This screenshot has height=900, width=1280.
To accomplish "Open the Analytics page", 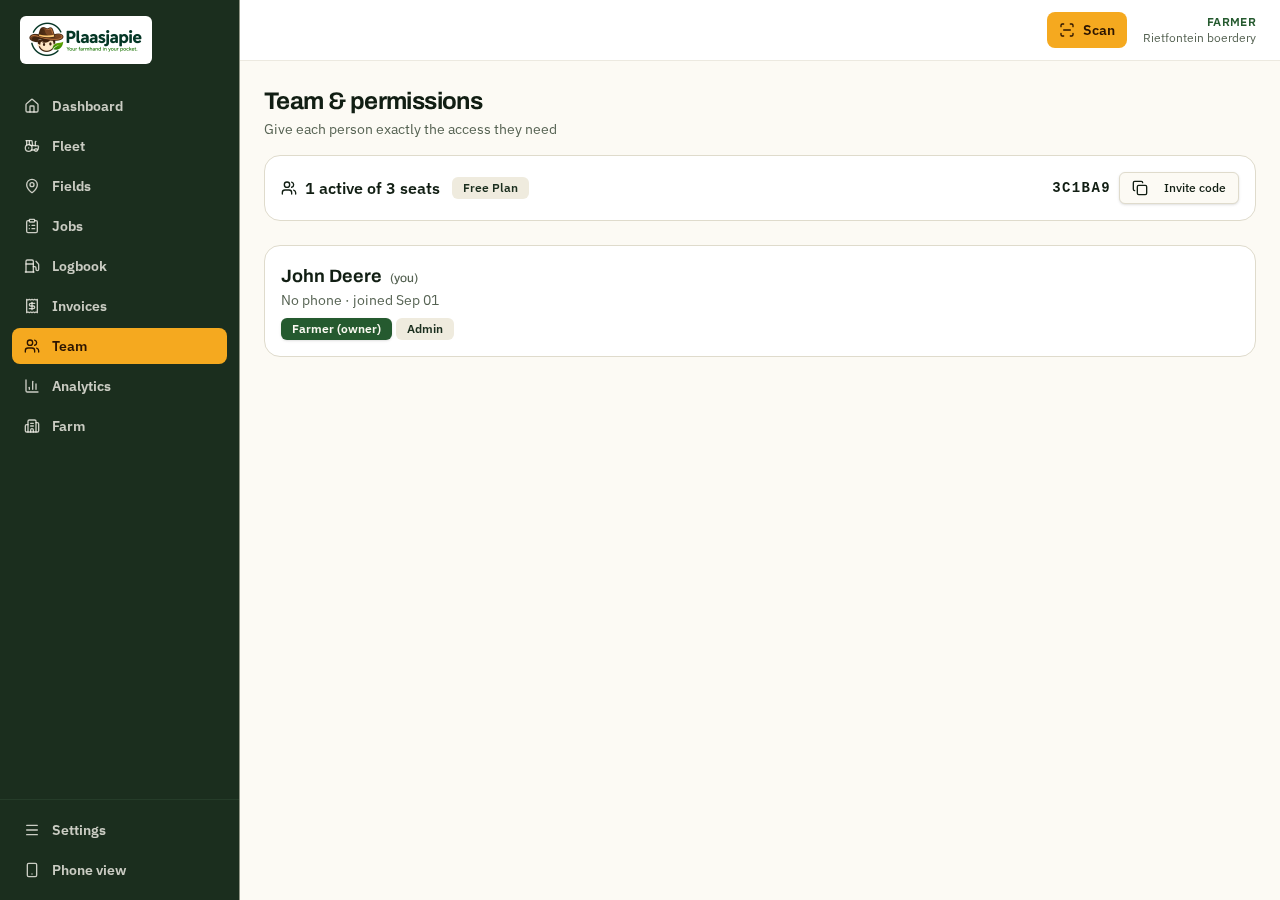I will click(119, 386).
